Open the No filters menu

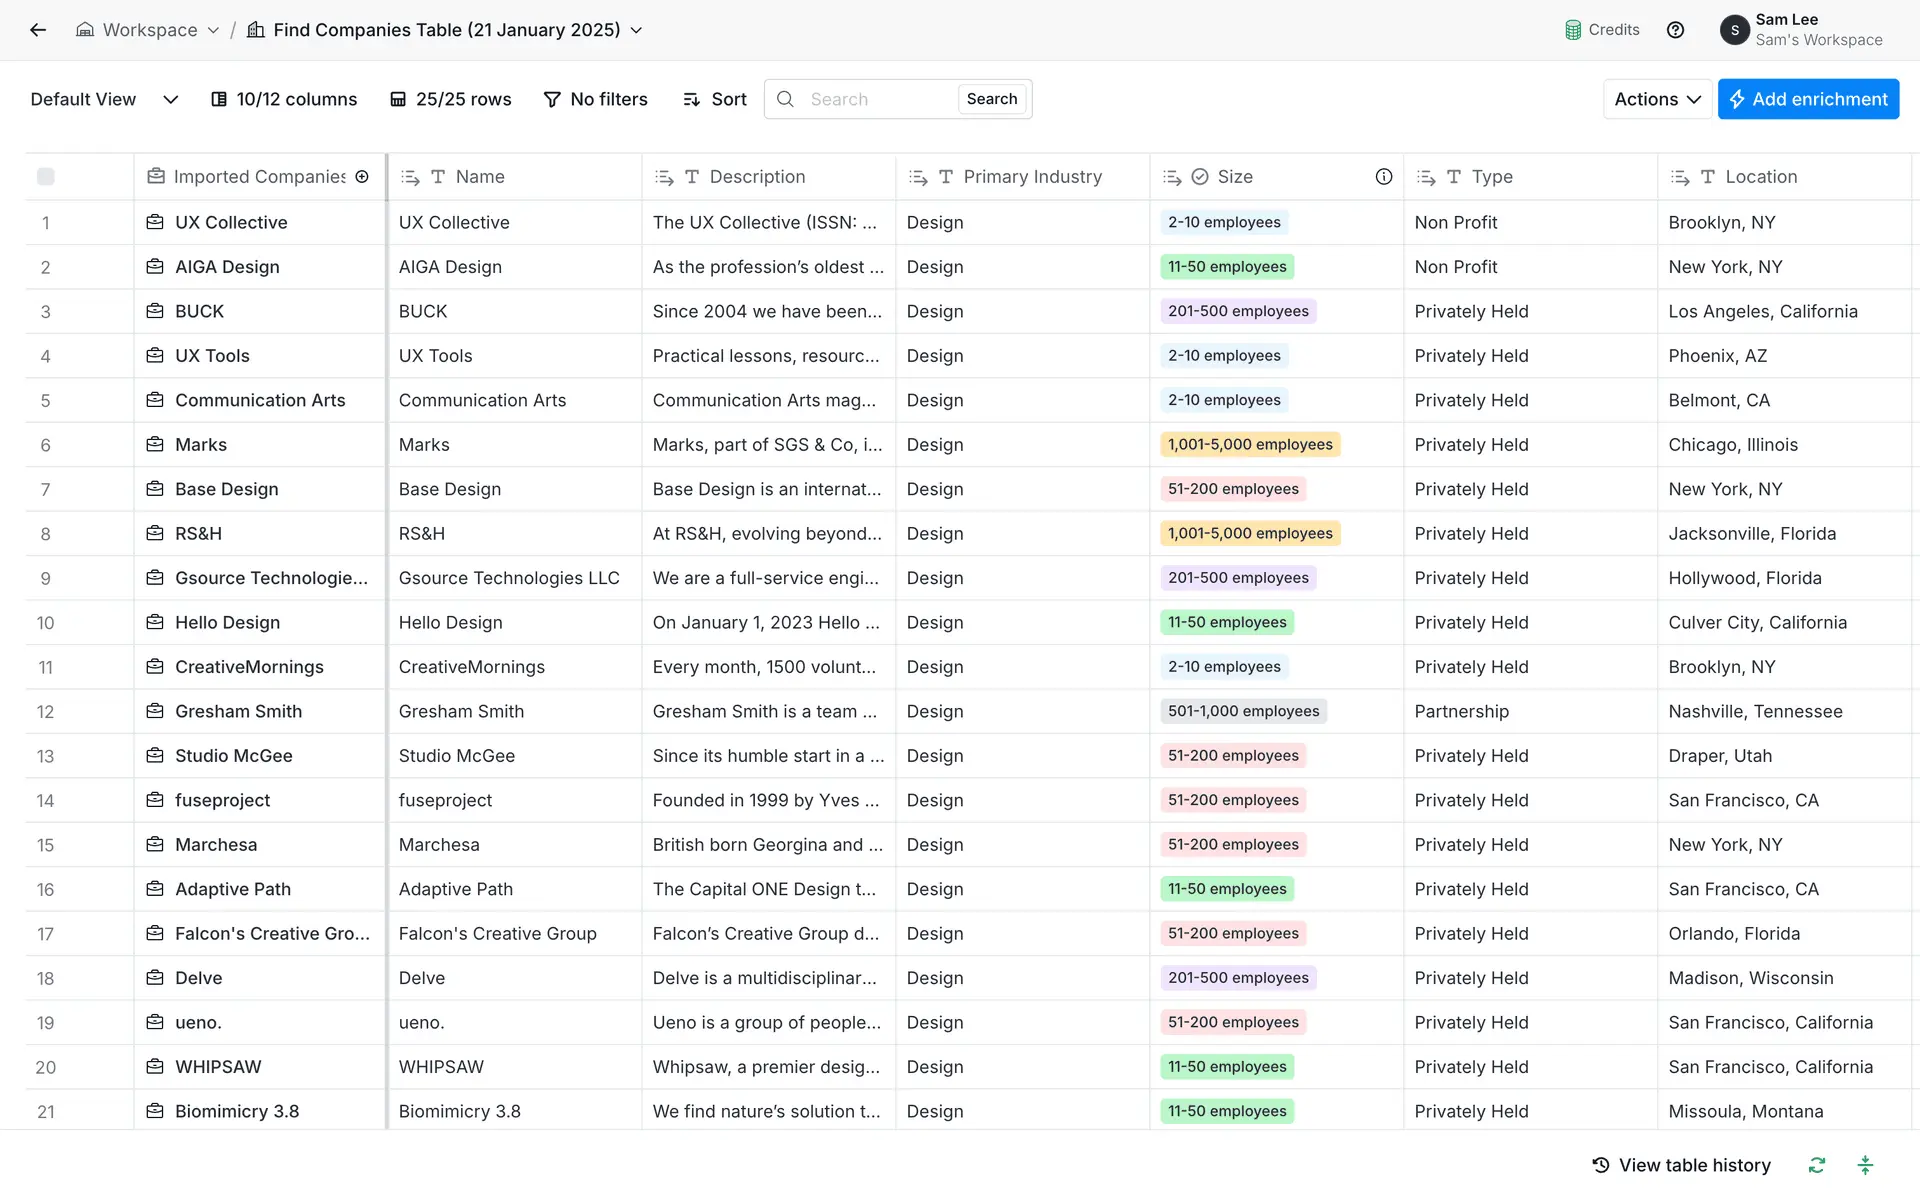click(x=595, y=99)
